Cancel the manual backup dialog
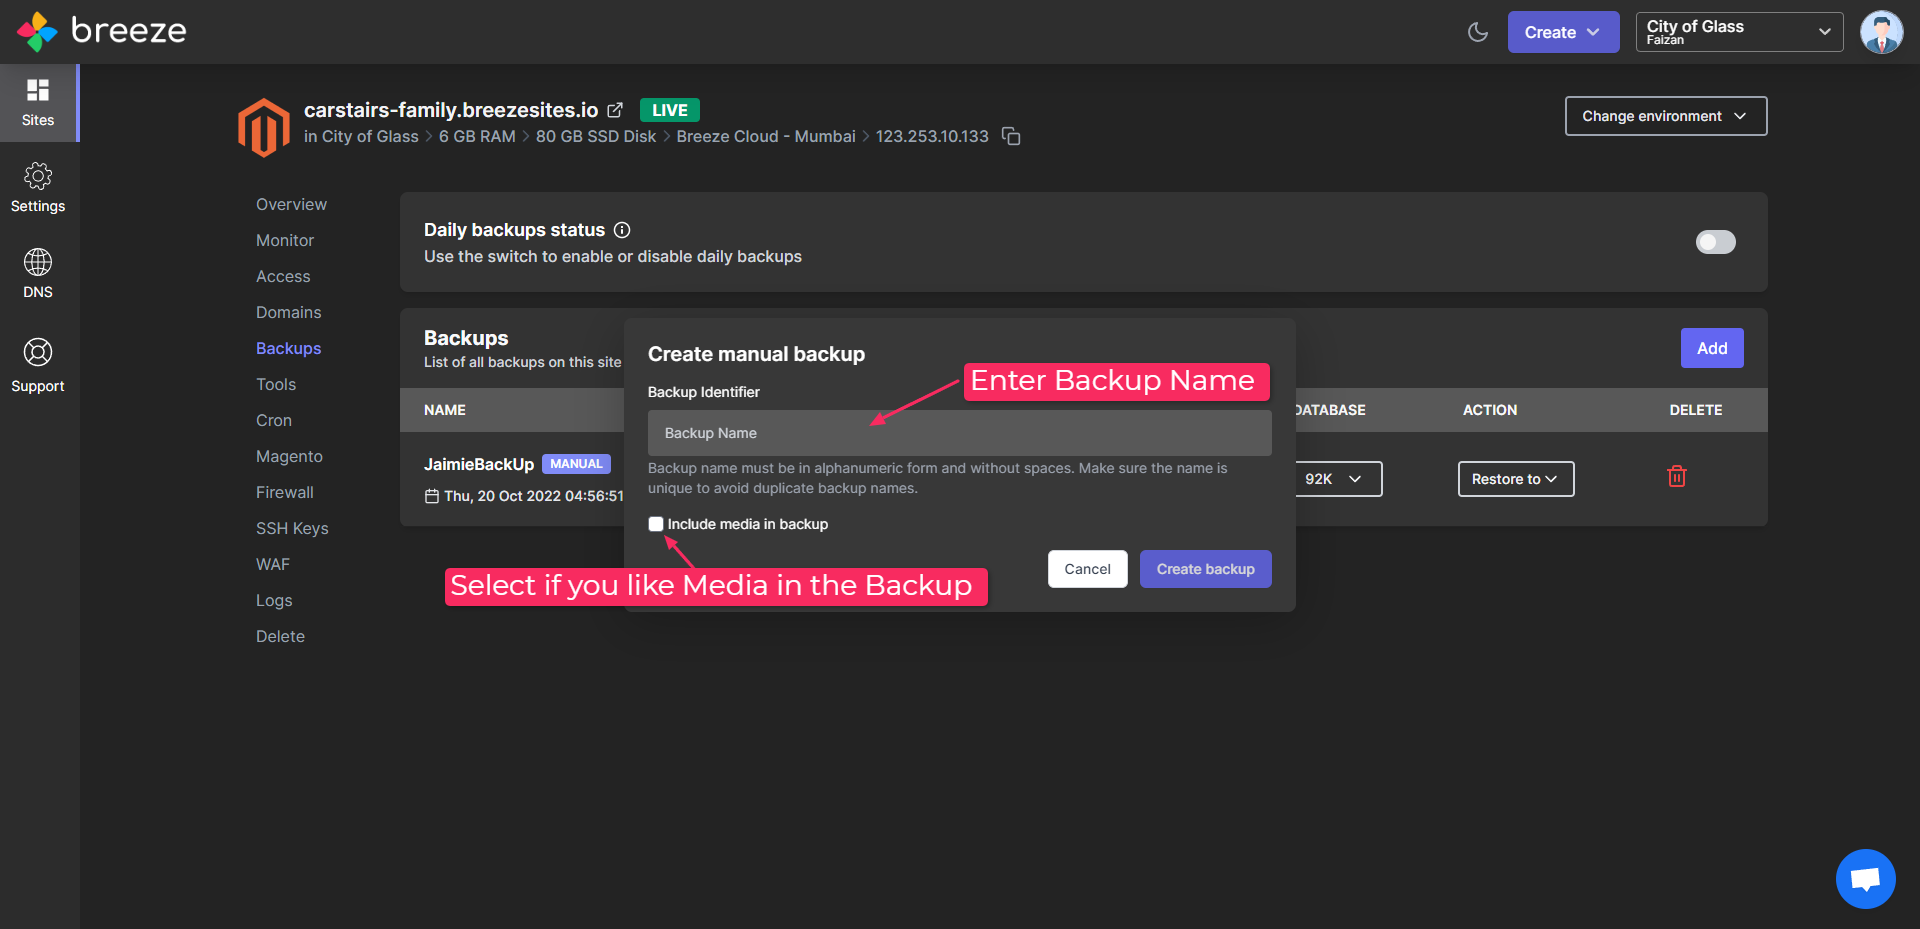The height and width of the screenshot is (929, 1920). tap(1088, 569)
